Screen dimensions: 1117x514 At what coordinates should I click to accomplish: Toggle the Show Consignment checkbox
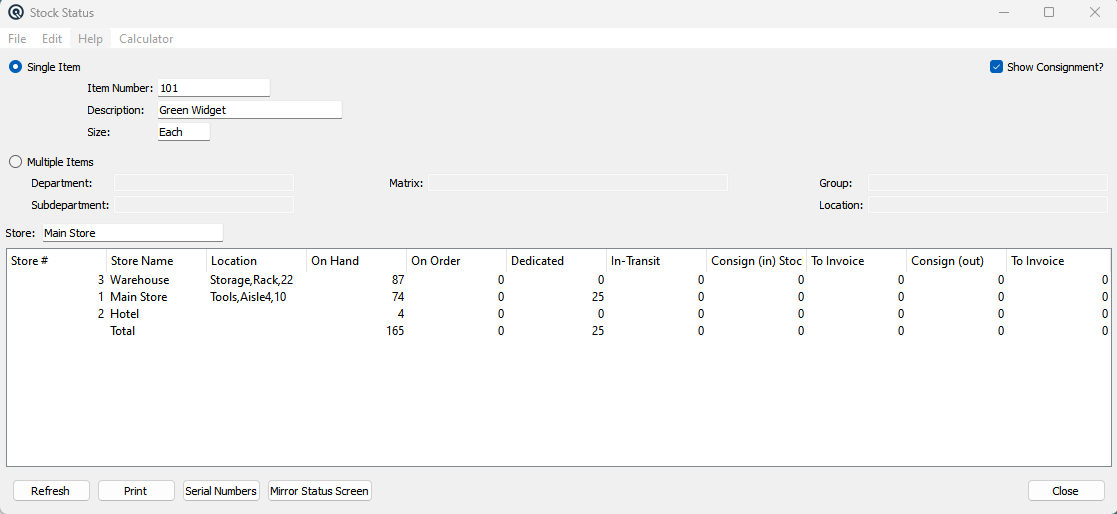(997, 67)
